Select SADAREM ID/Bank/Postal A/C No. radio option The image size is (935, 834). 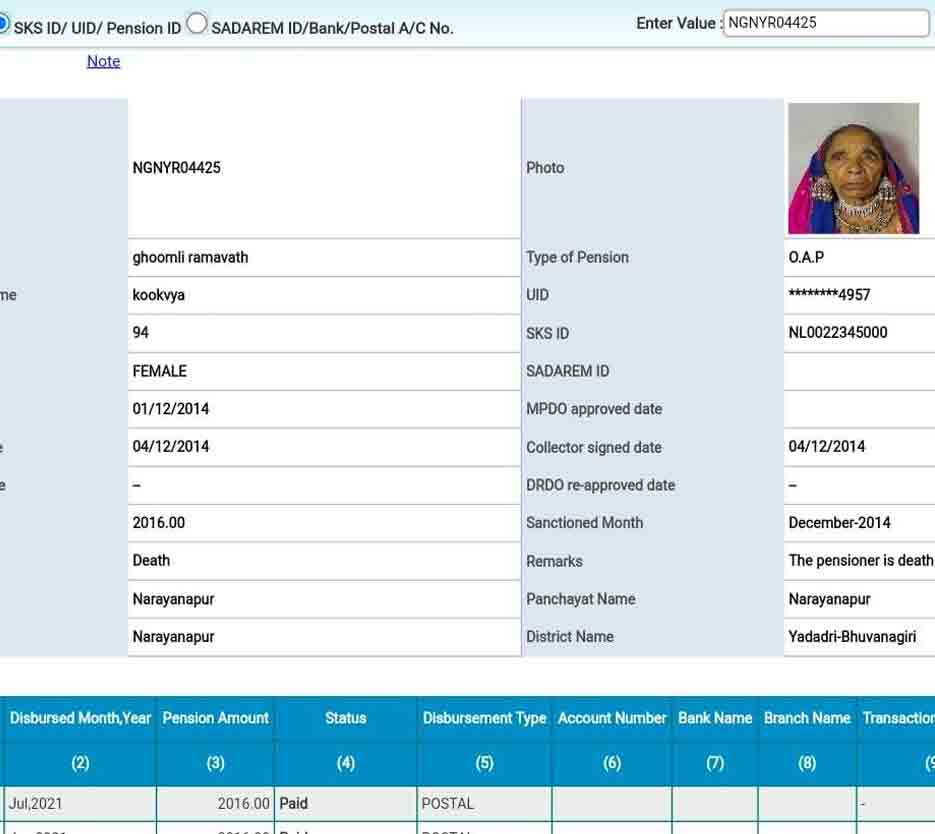click(x=197, y=24)
